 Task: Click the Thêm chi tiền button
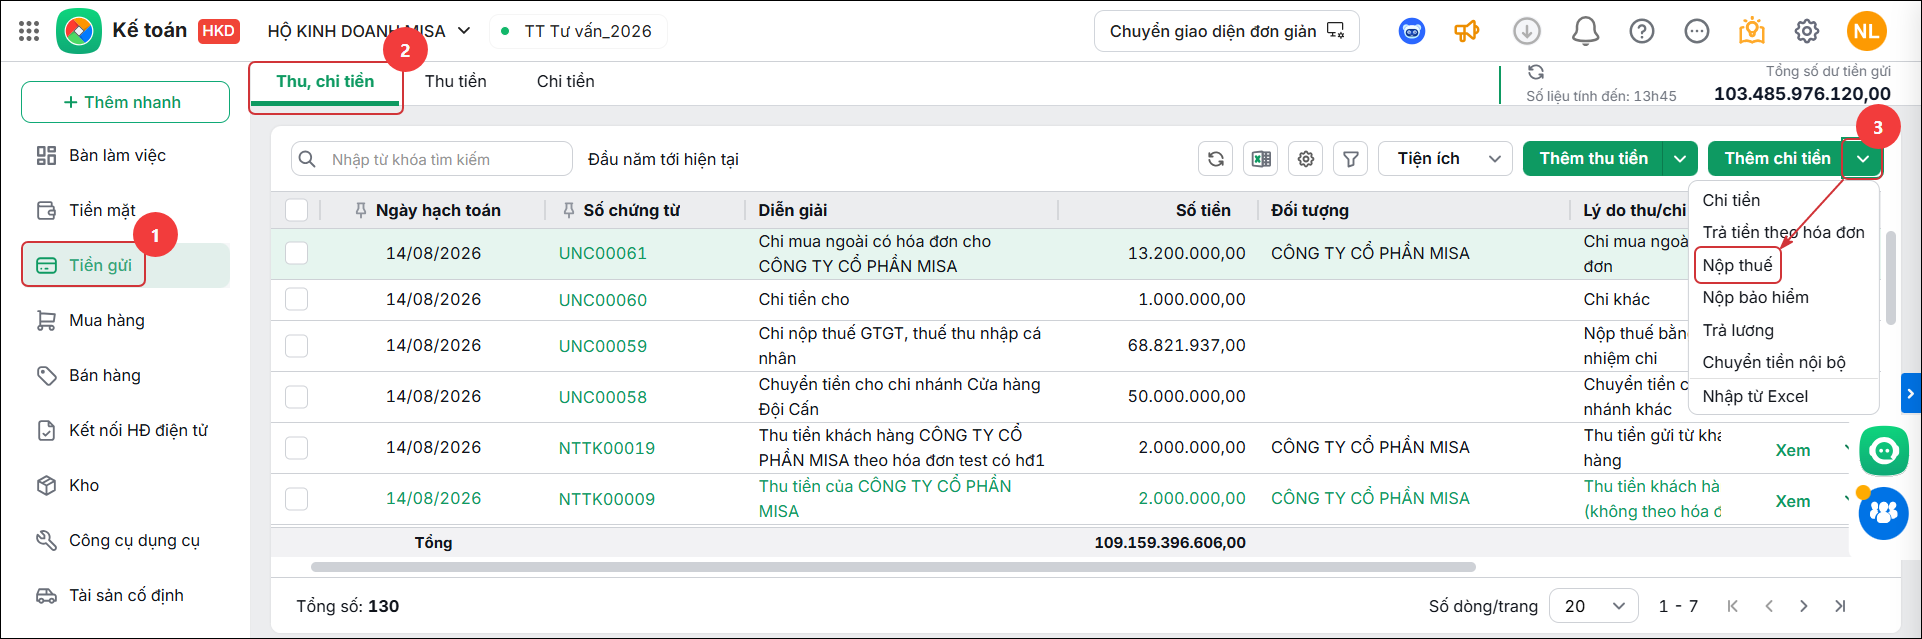pyautogui.click(x=1777, y=159)
